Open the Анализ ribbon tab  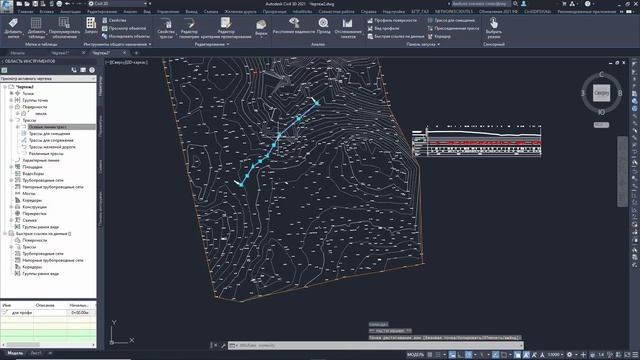click(130, 12)
